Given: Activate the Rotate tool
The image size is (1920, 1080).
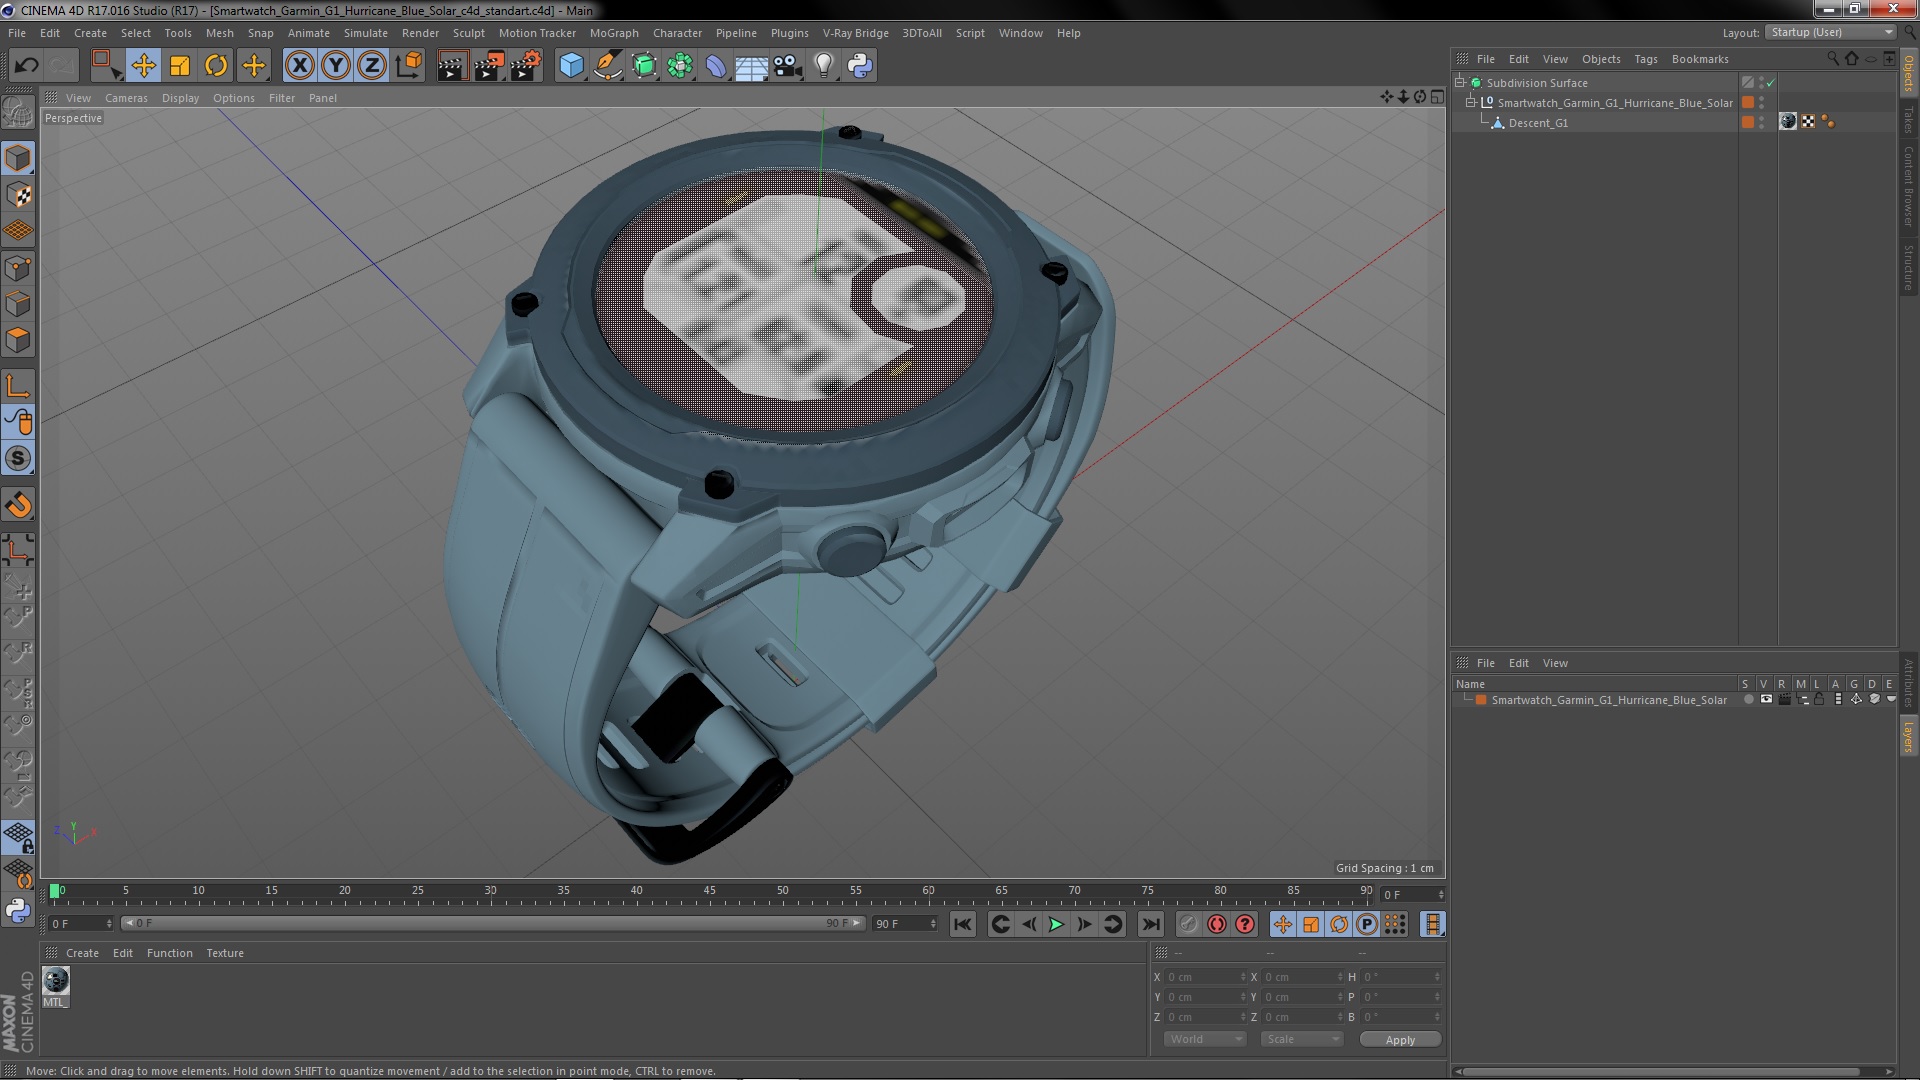Looking at the screenshot, I should coord(216,66).
